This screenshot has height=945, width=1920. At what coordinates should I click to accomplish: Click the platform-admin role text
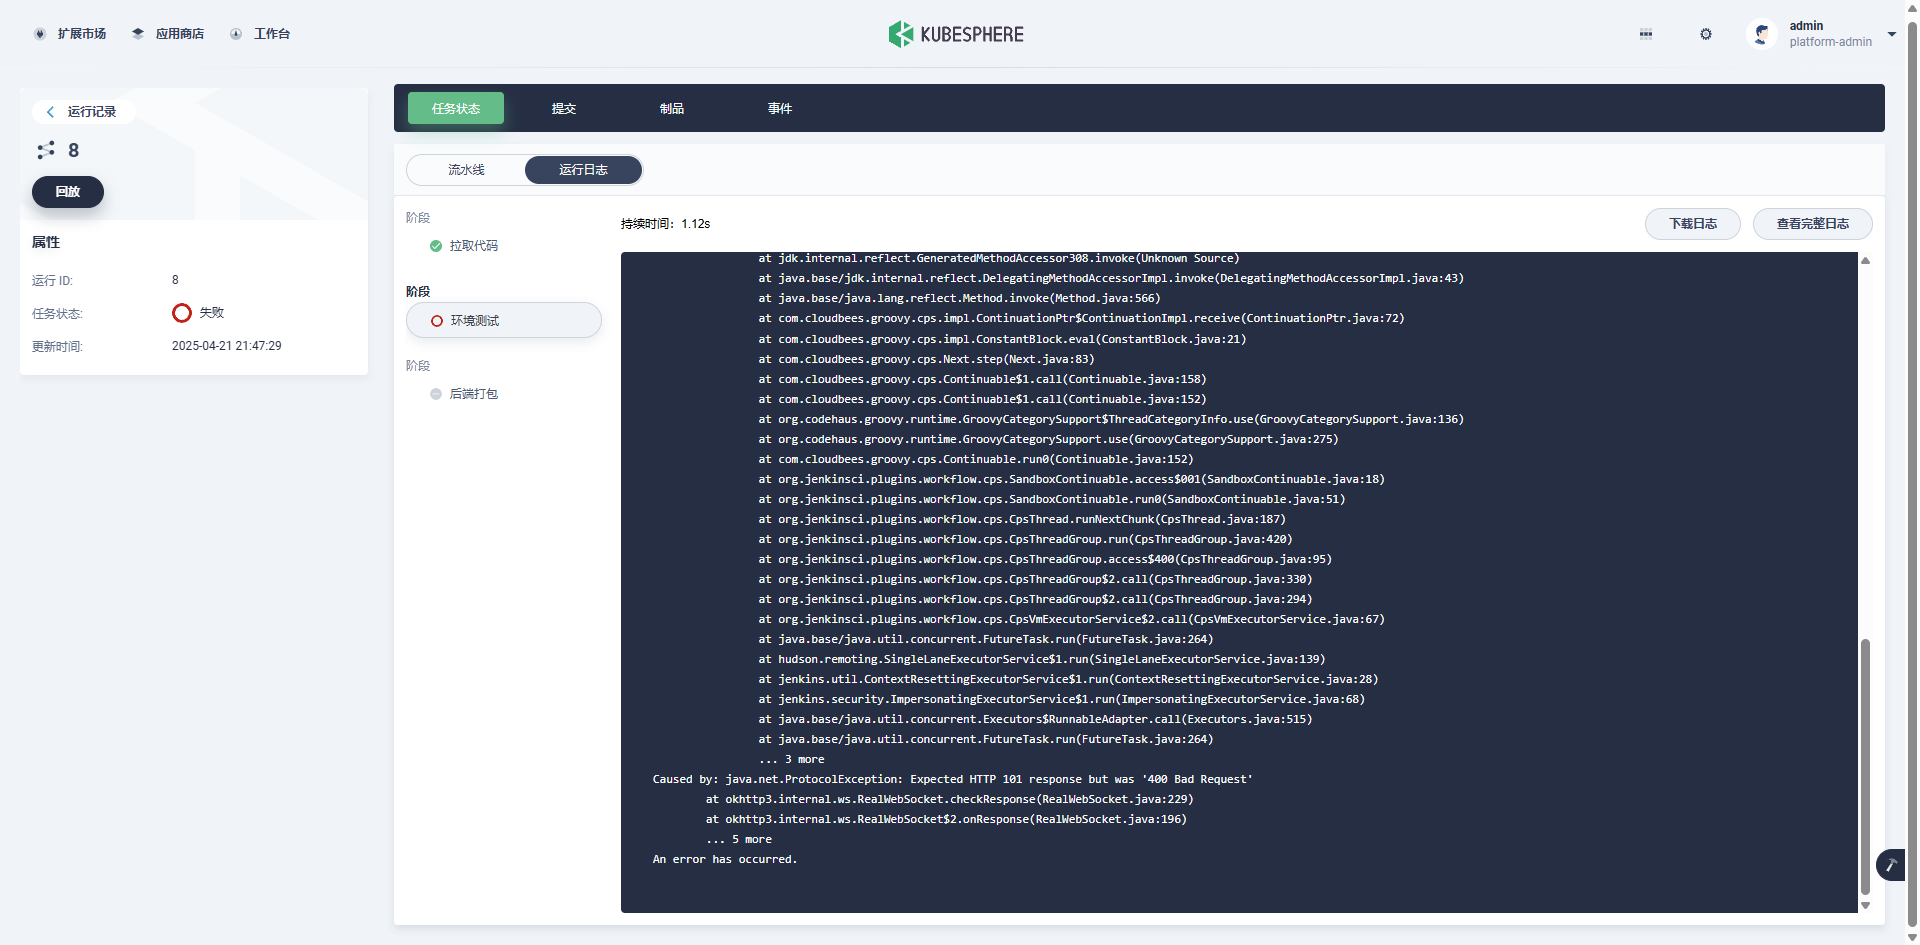(x=1831, y=42)
